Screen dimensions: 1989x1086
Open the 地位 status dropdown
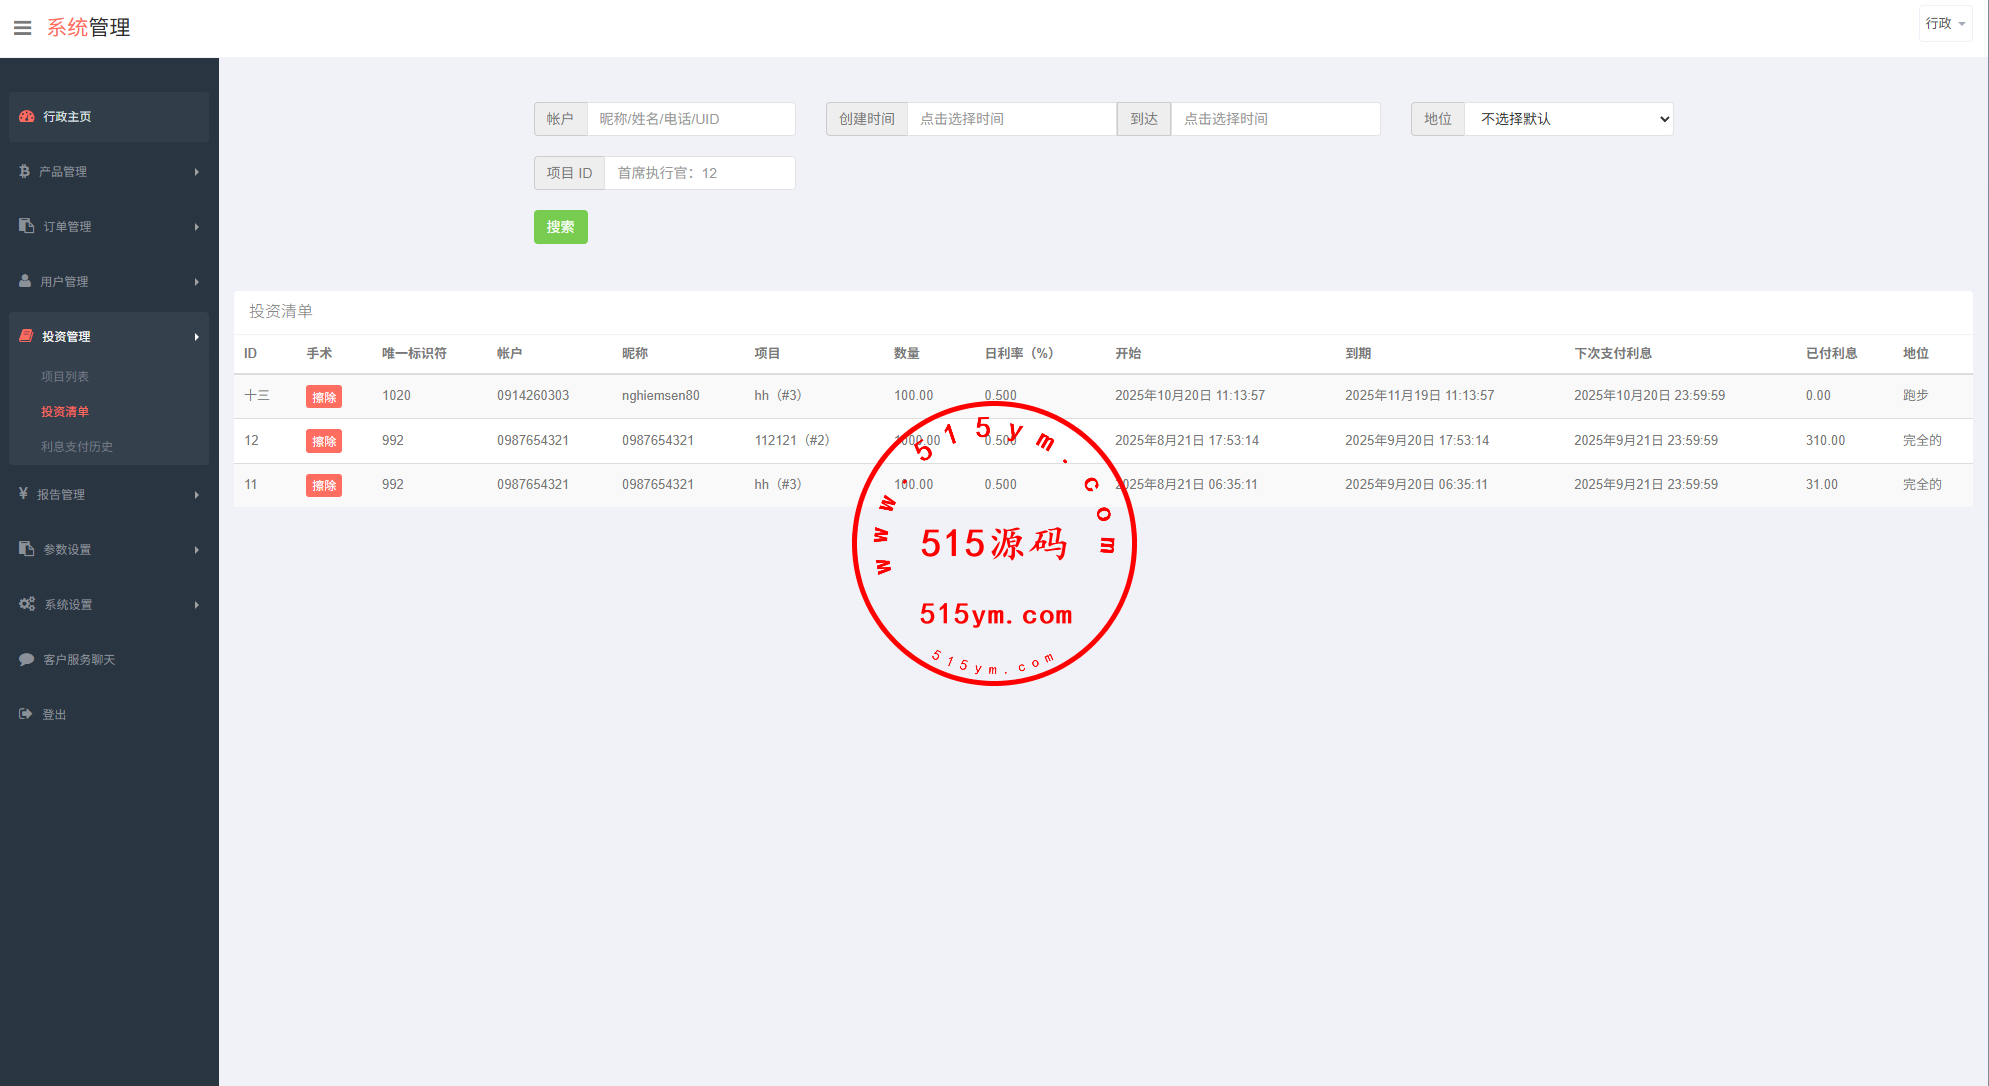point(1567,119)
